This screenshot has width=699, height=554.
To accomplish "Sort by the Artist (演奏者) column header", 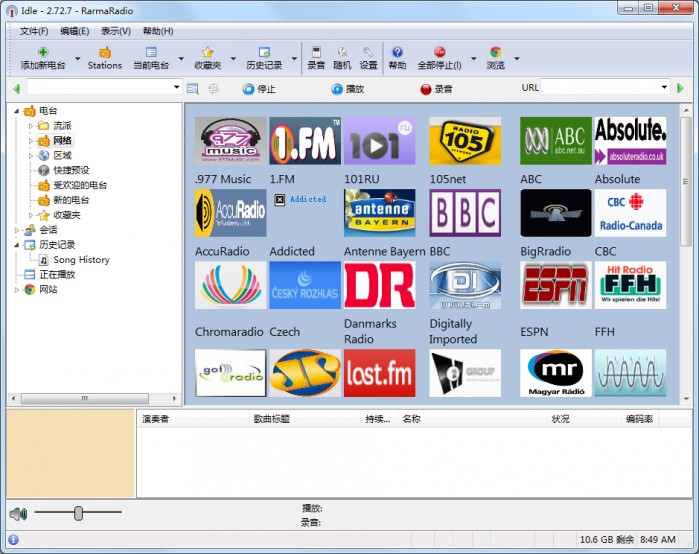I will (x=193, y=419).
